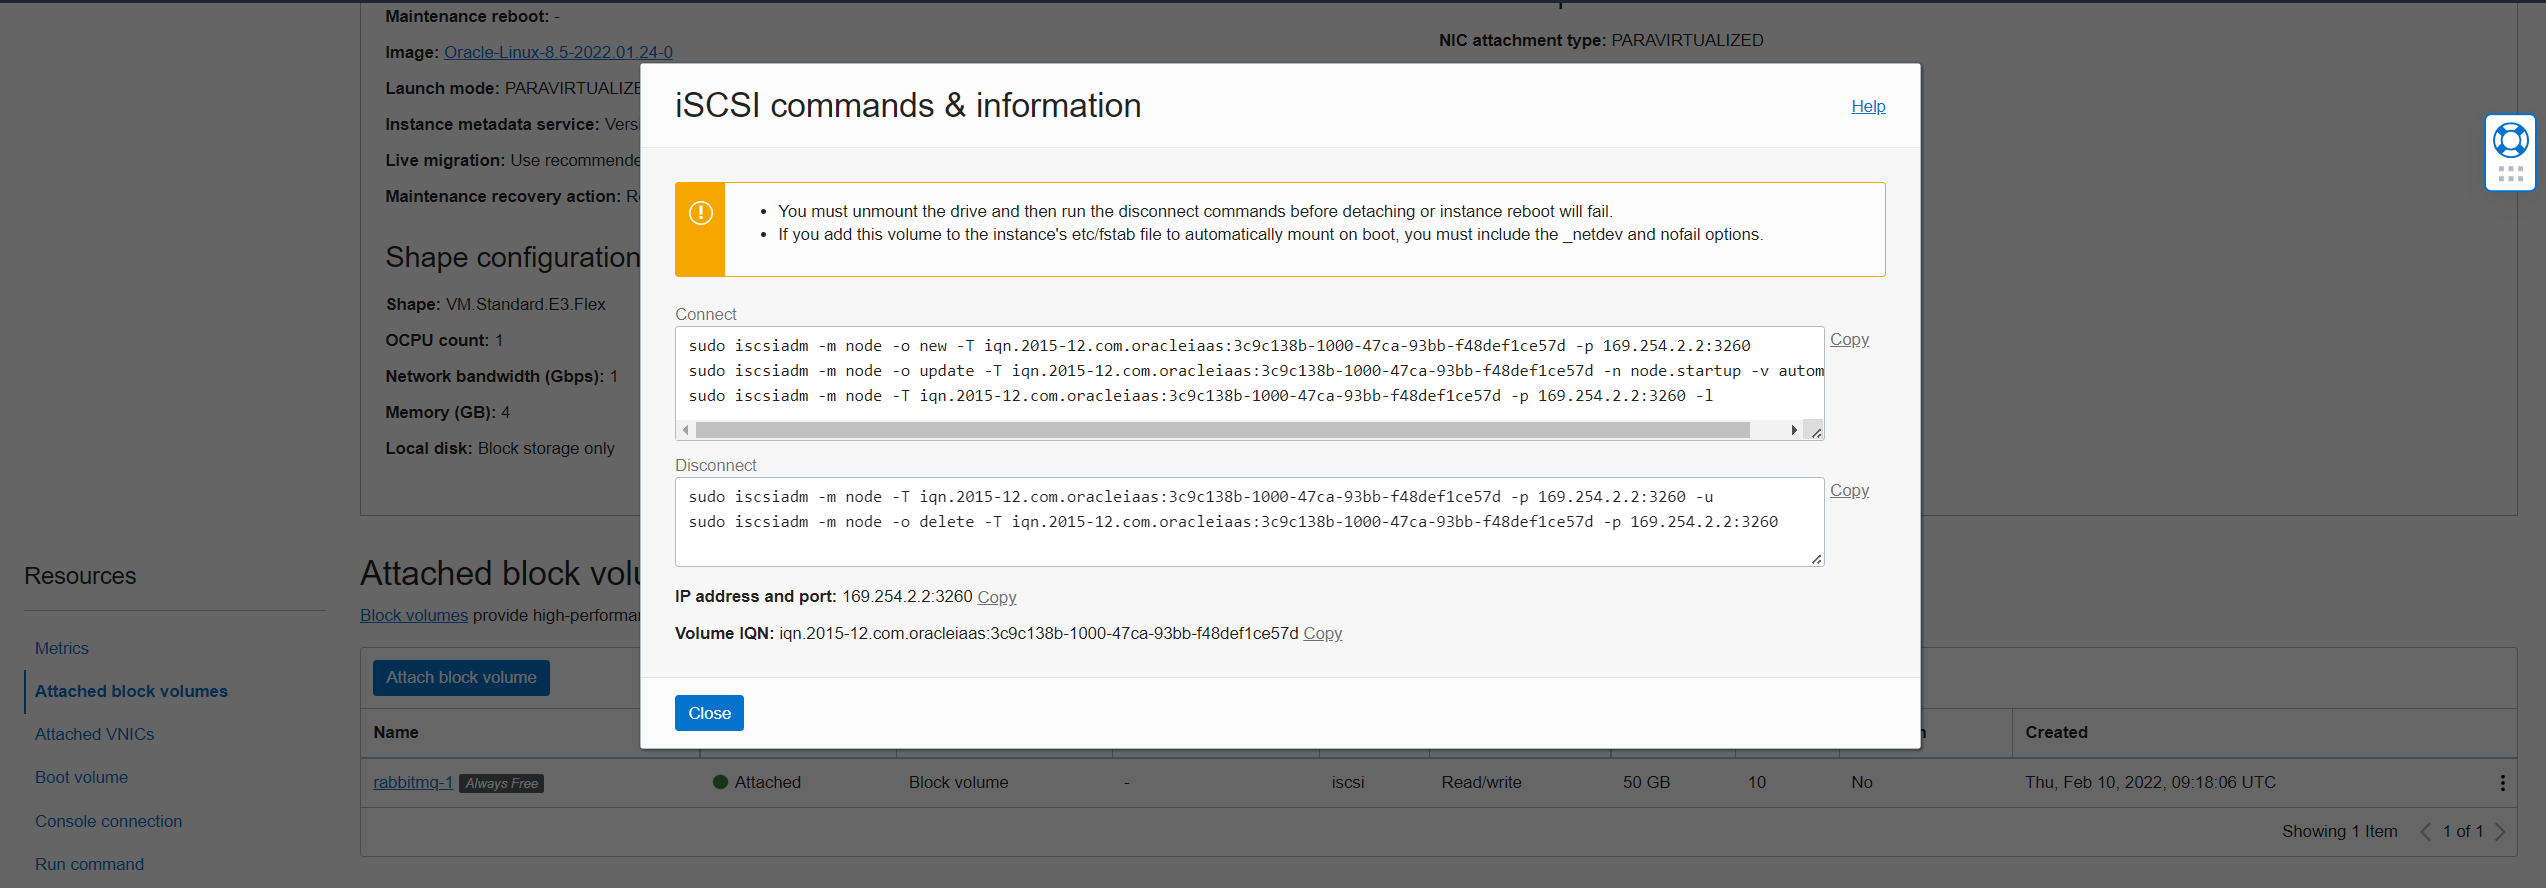Copy the IP address and port
The width and height of the screenshot is (2546, 888).
point(996,597)
